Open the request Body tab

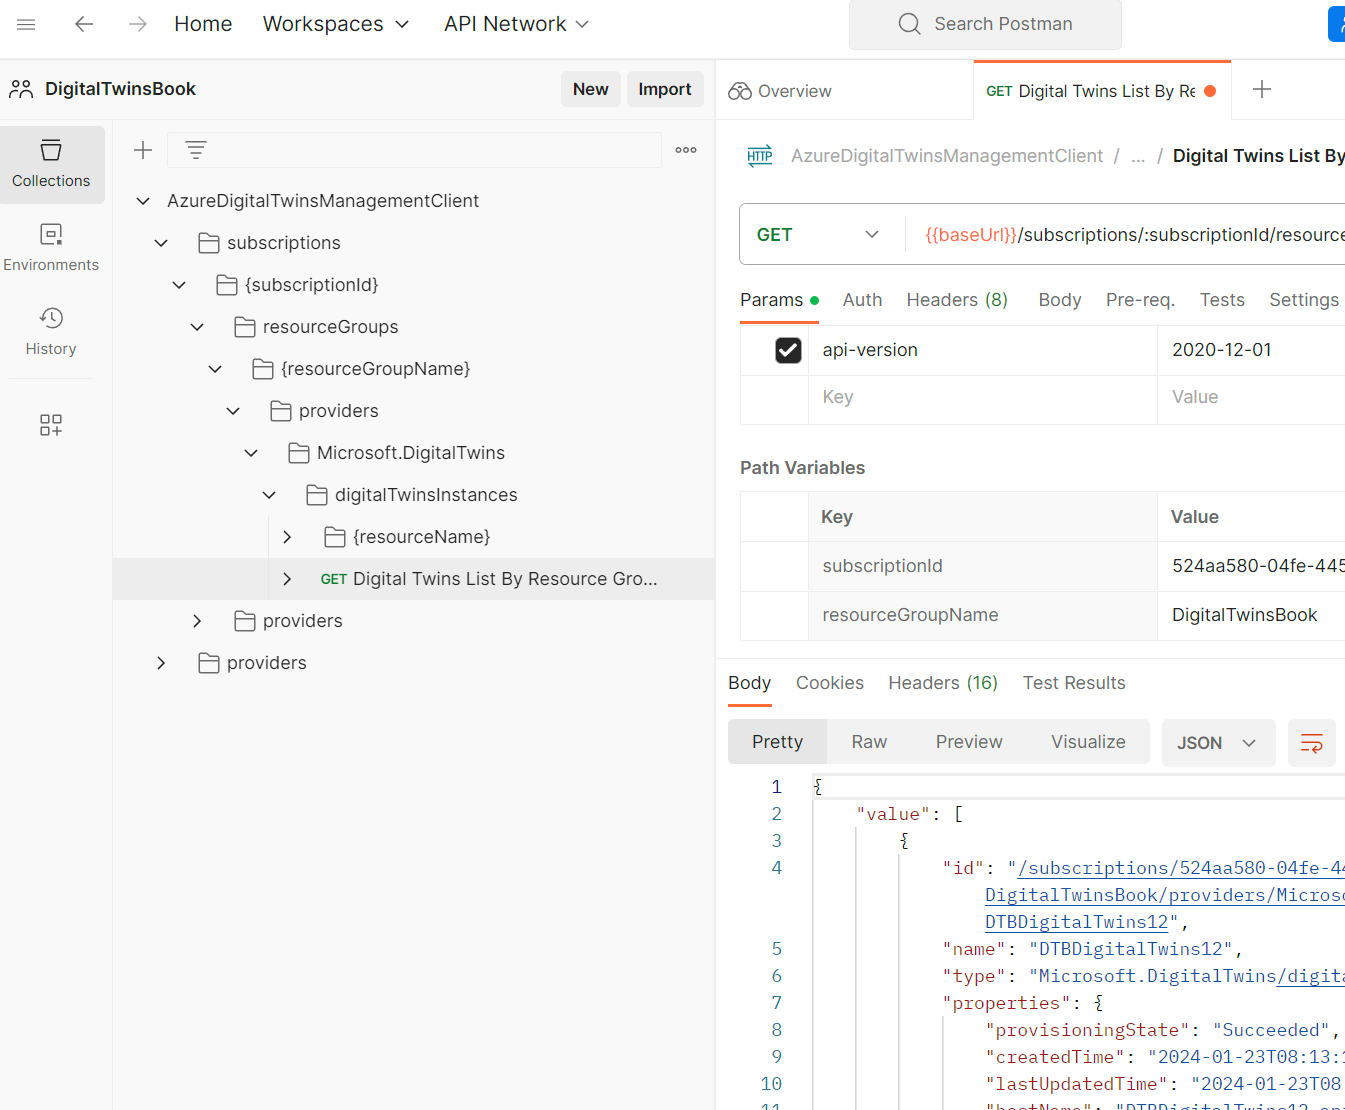(1060, 300)
